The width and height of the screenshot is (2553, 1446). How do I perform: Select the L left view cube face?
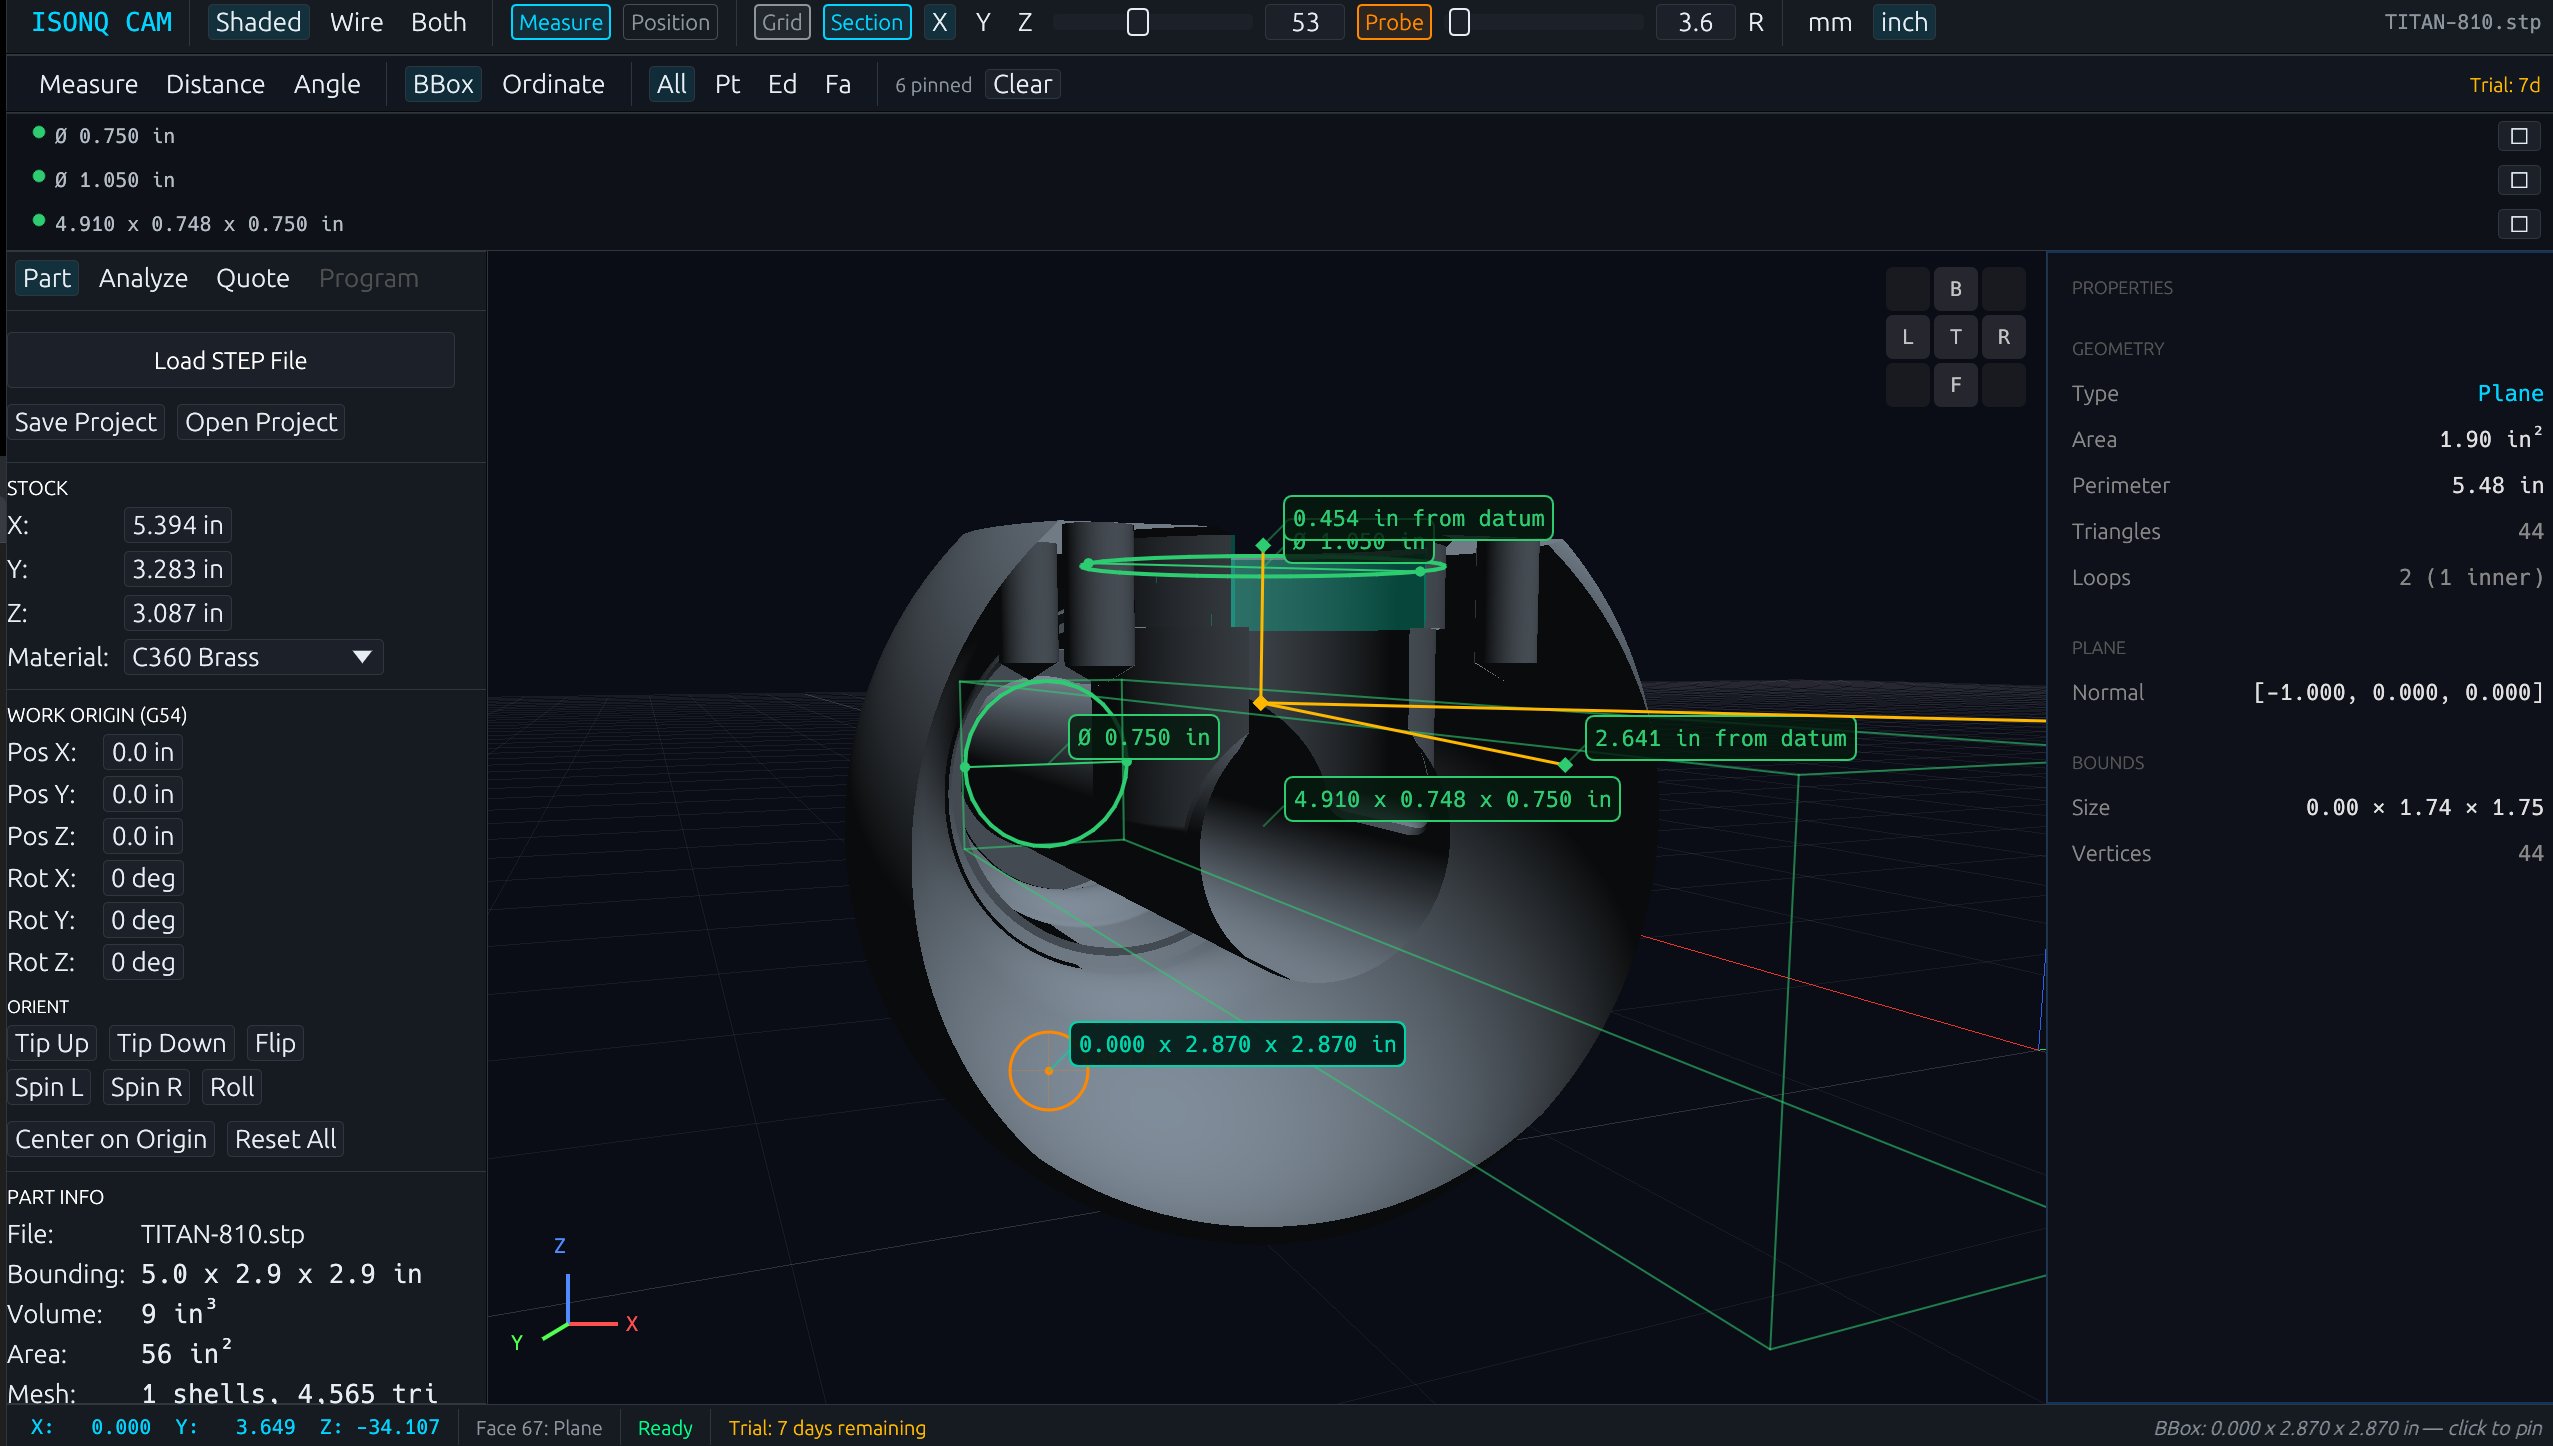click(x=1907, y=337)
